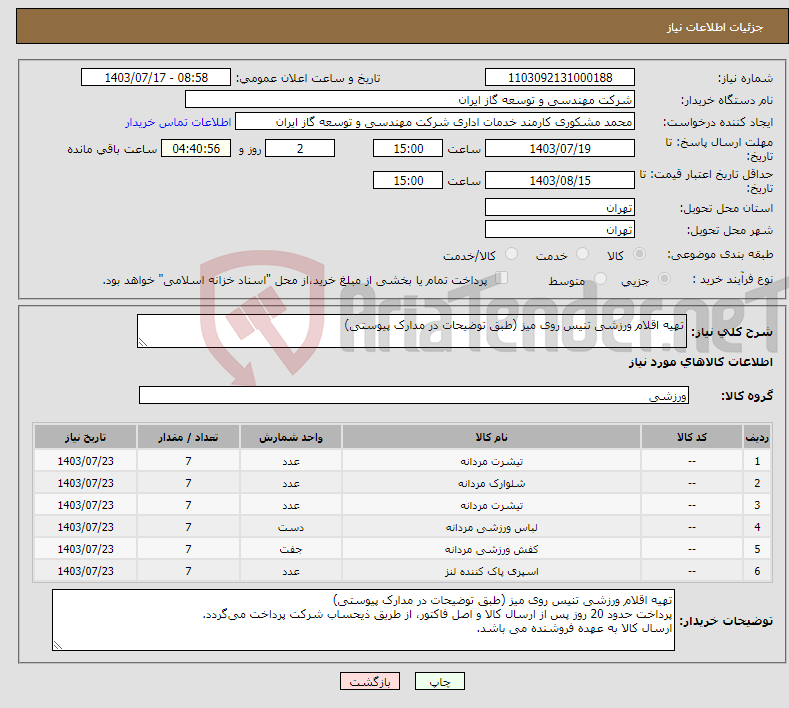The height and width of the screenshot is (708, 789).
Task: Select the کالا/خدمت radio button
Action: pyautogui.click(x=511, y=254)
